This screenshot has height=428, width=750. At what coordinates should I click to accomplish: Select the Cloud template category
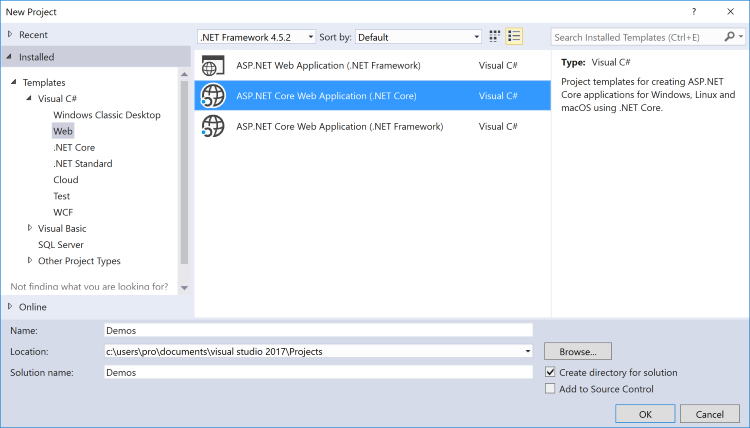coord(66,180)
